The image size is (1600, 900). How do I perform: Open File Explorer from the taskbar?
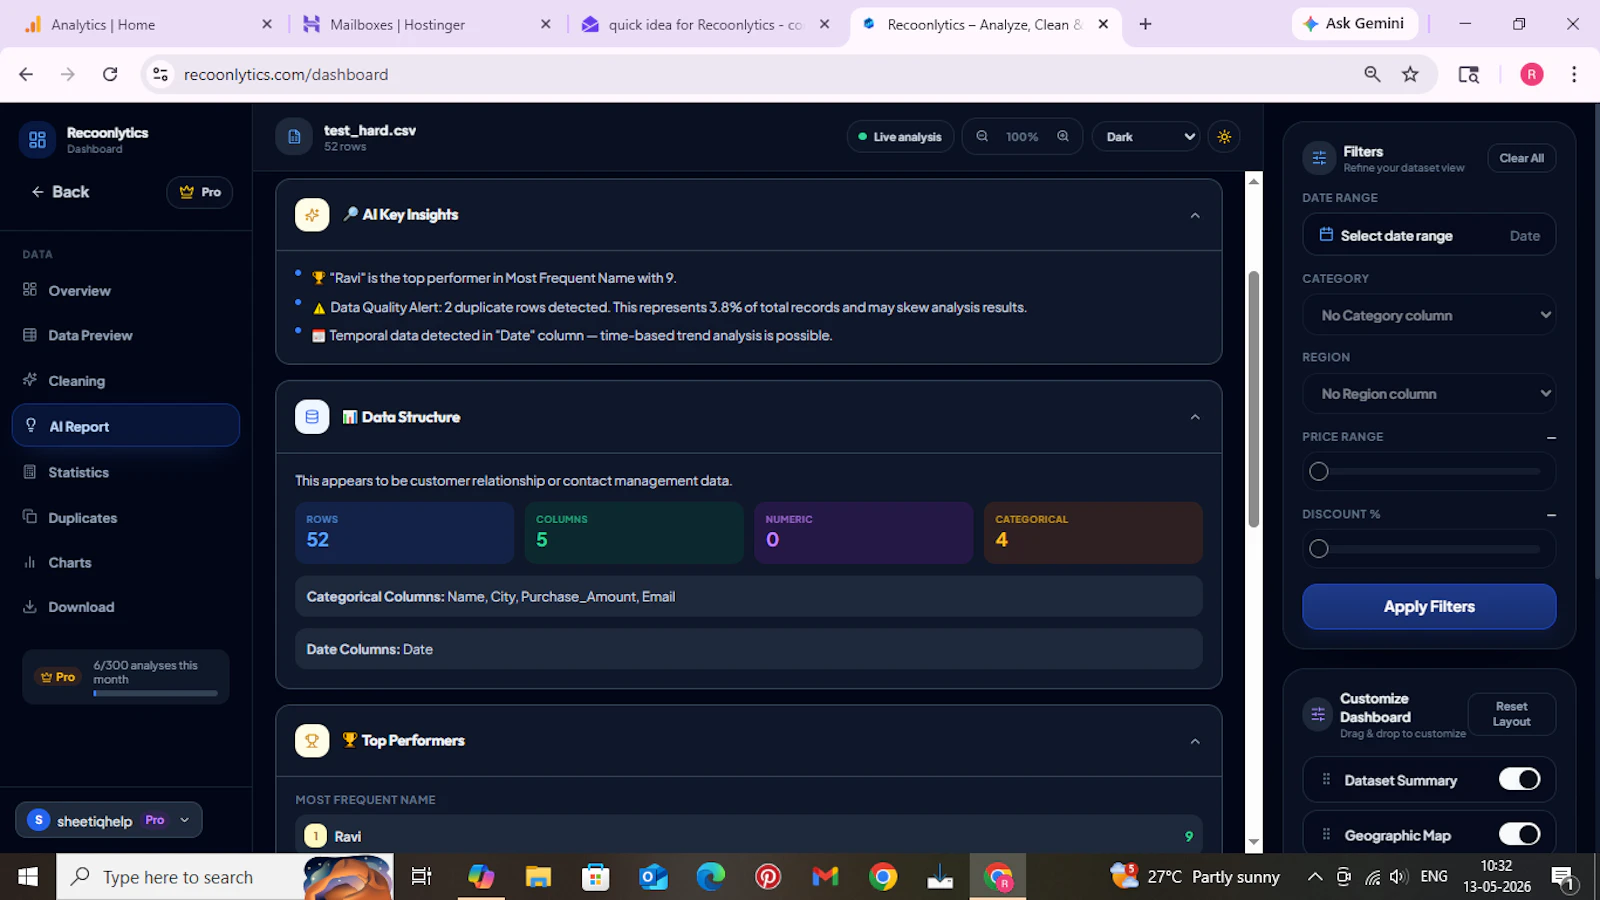click(538, 877)
